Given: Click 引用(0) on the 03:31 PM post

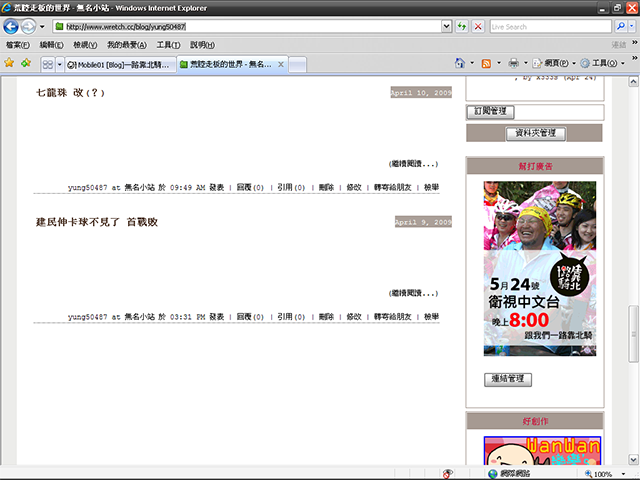Looking at the screenshot, I should (x=291, y=317).
